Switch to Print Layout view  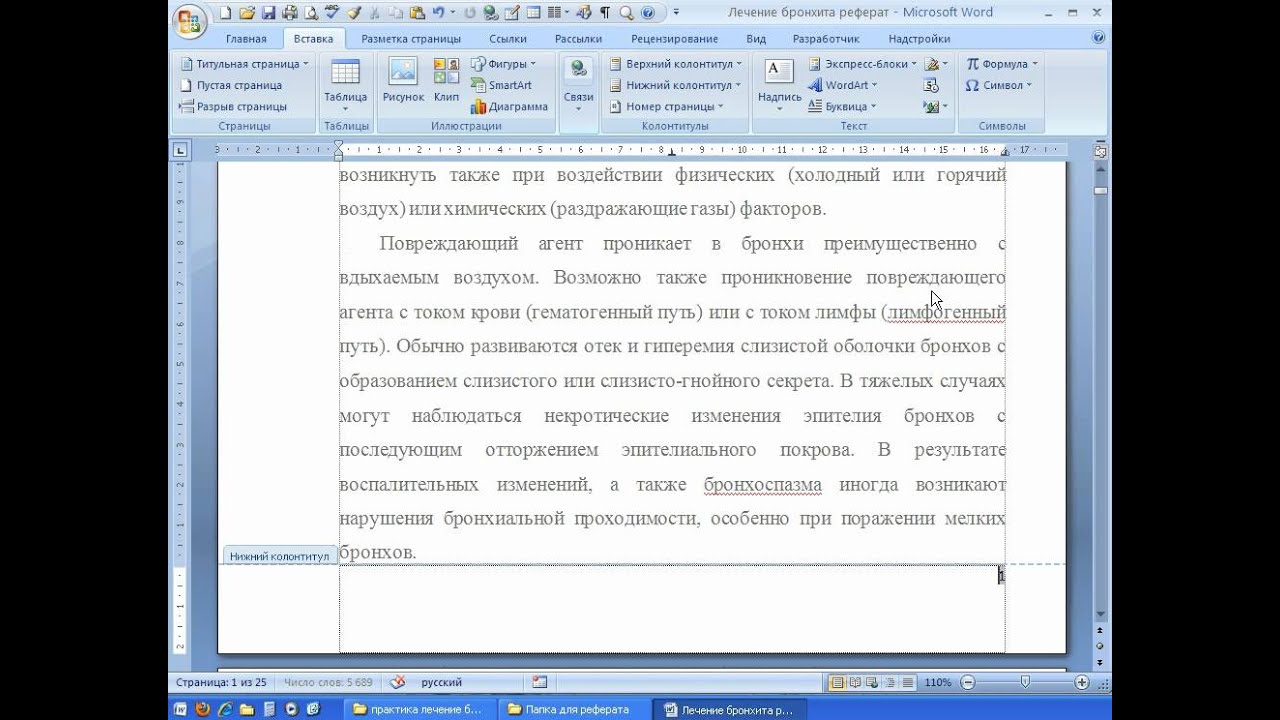(x=837, y=682)
